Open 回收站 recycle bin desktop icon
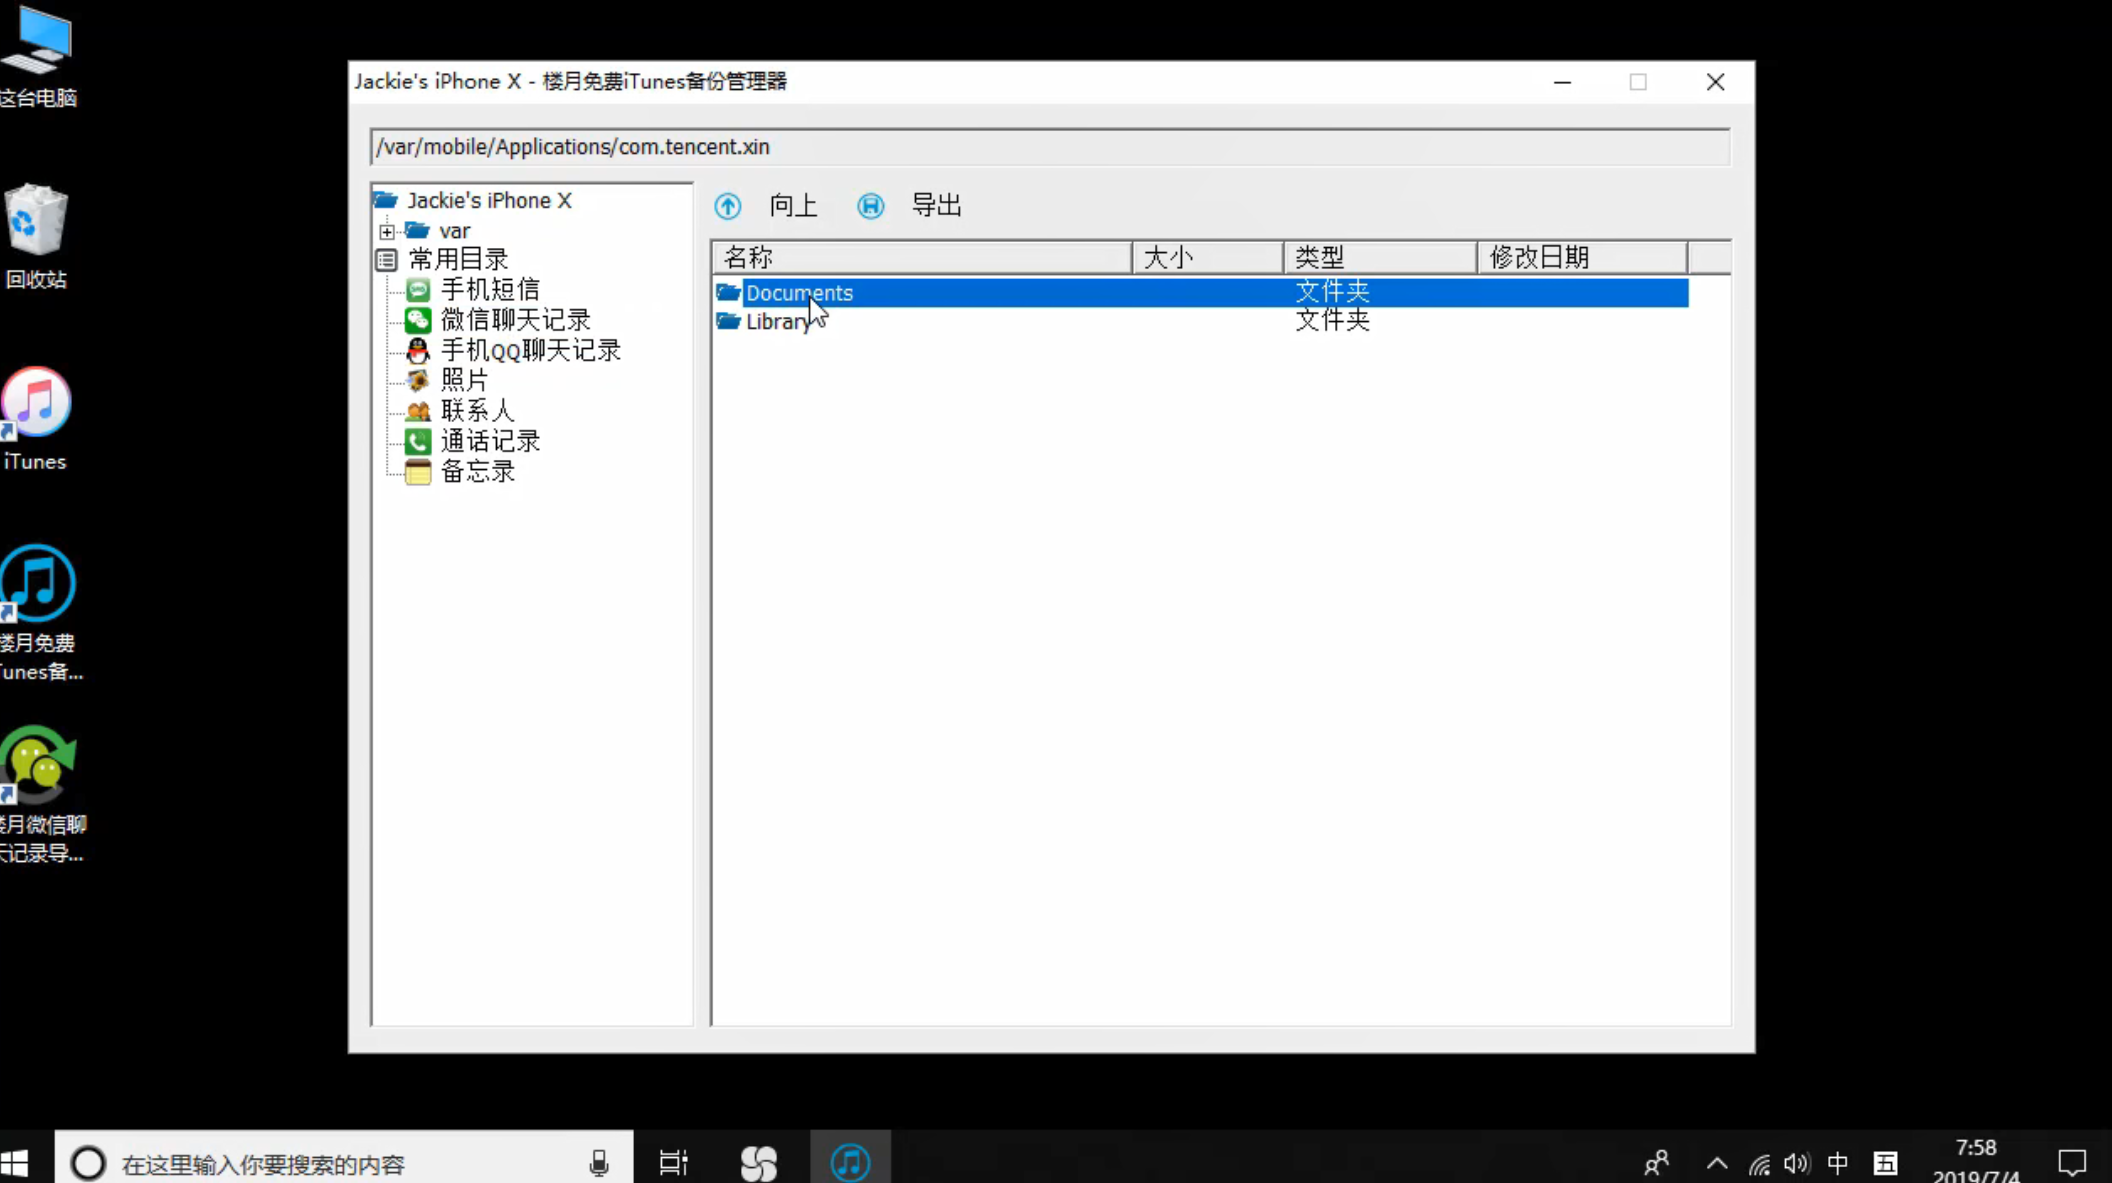The image size is (2112, 1183). tap(36, 237)
